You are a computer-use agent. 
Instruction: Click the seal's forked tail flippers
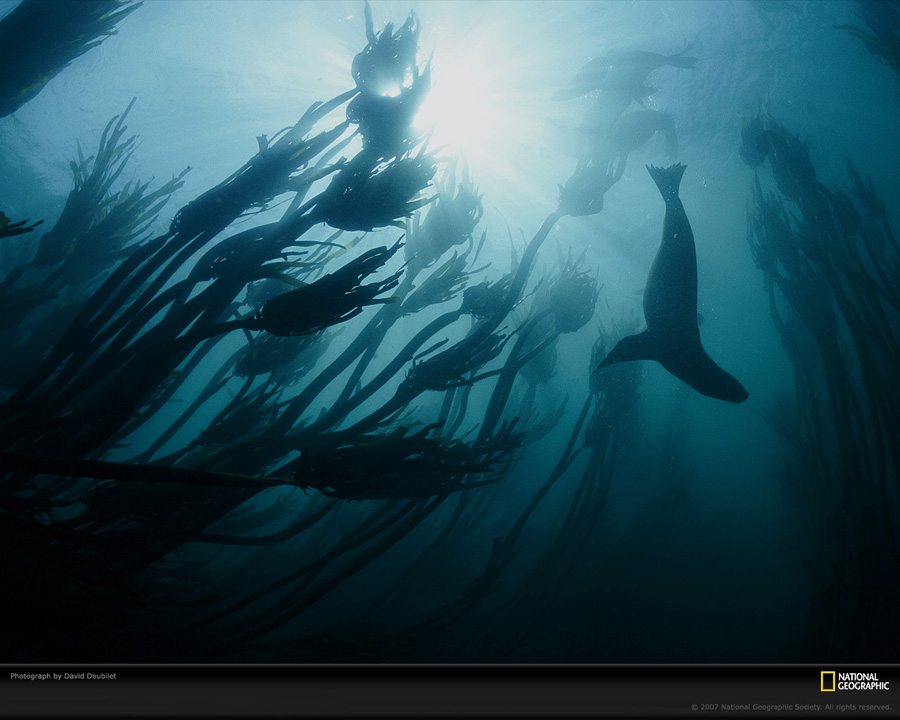pyautogui.click(x=666, y=179)
